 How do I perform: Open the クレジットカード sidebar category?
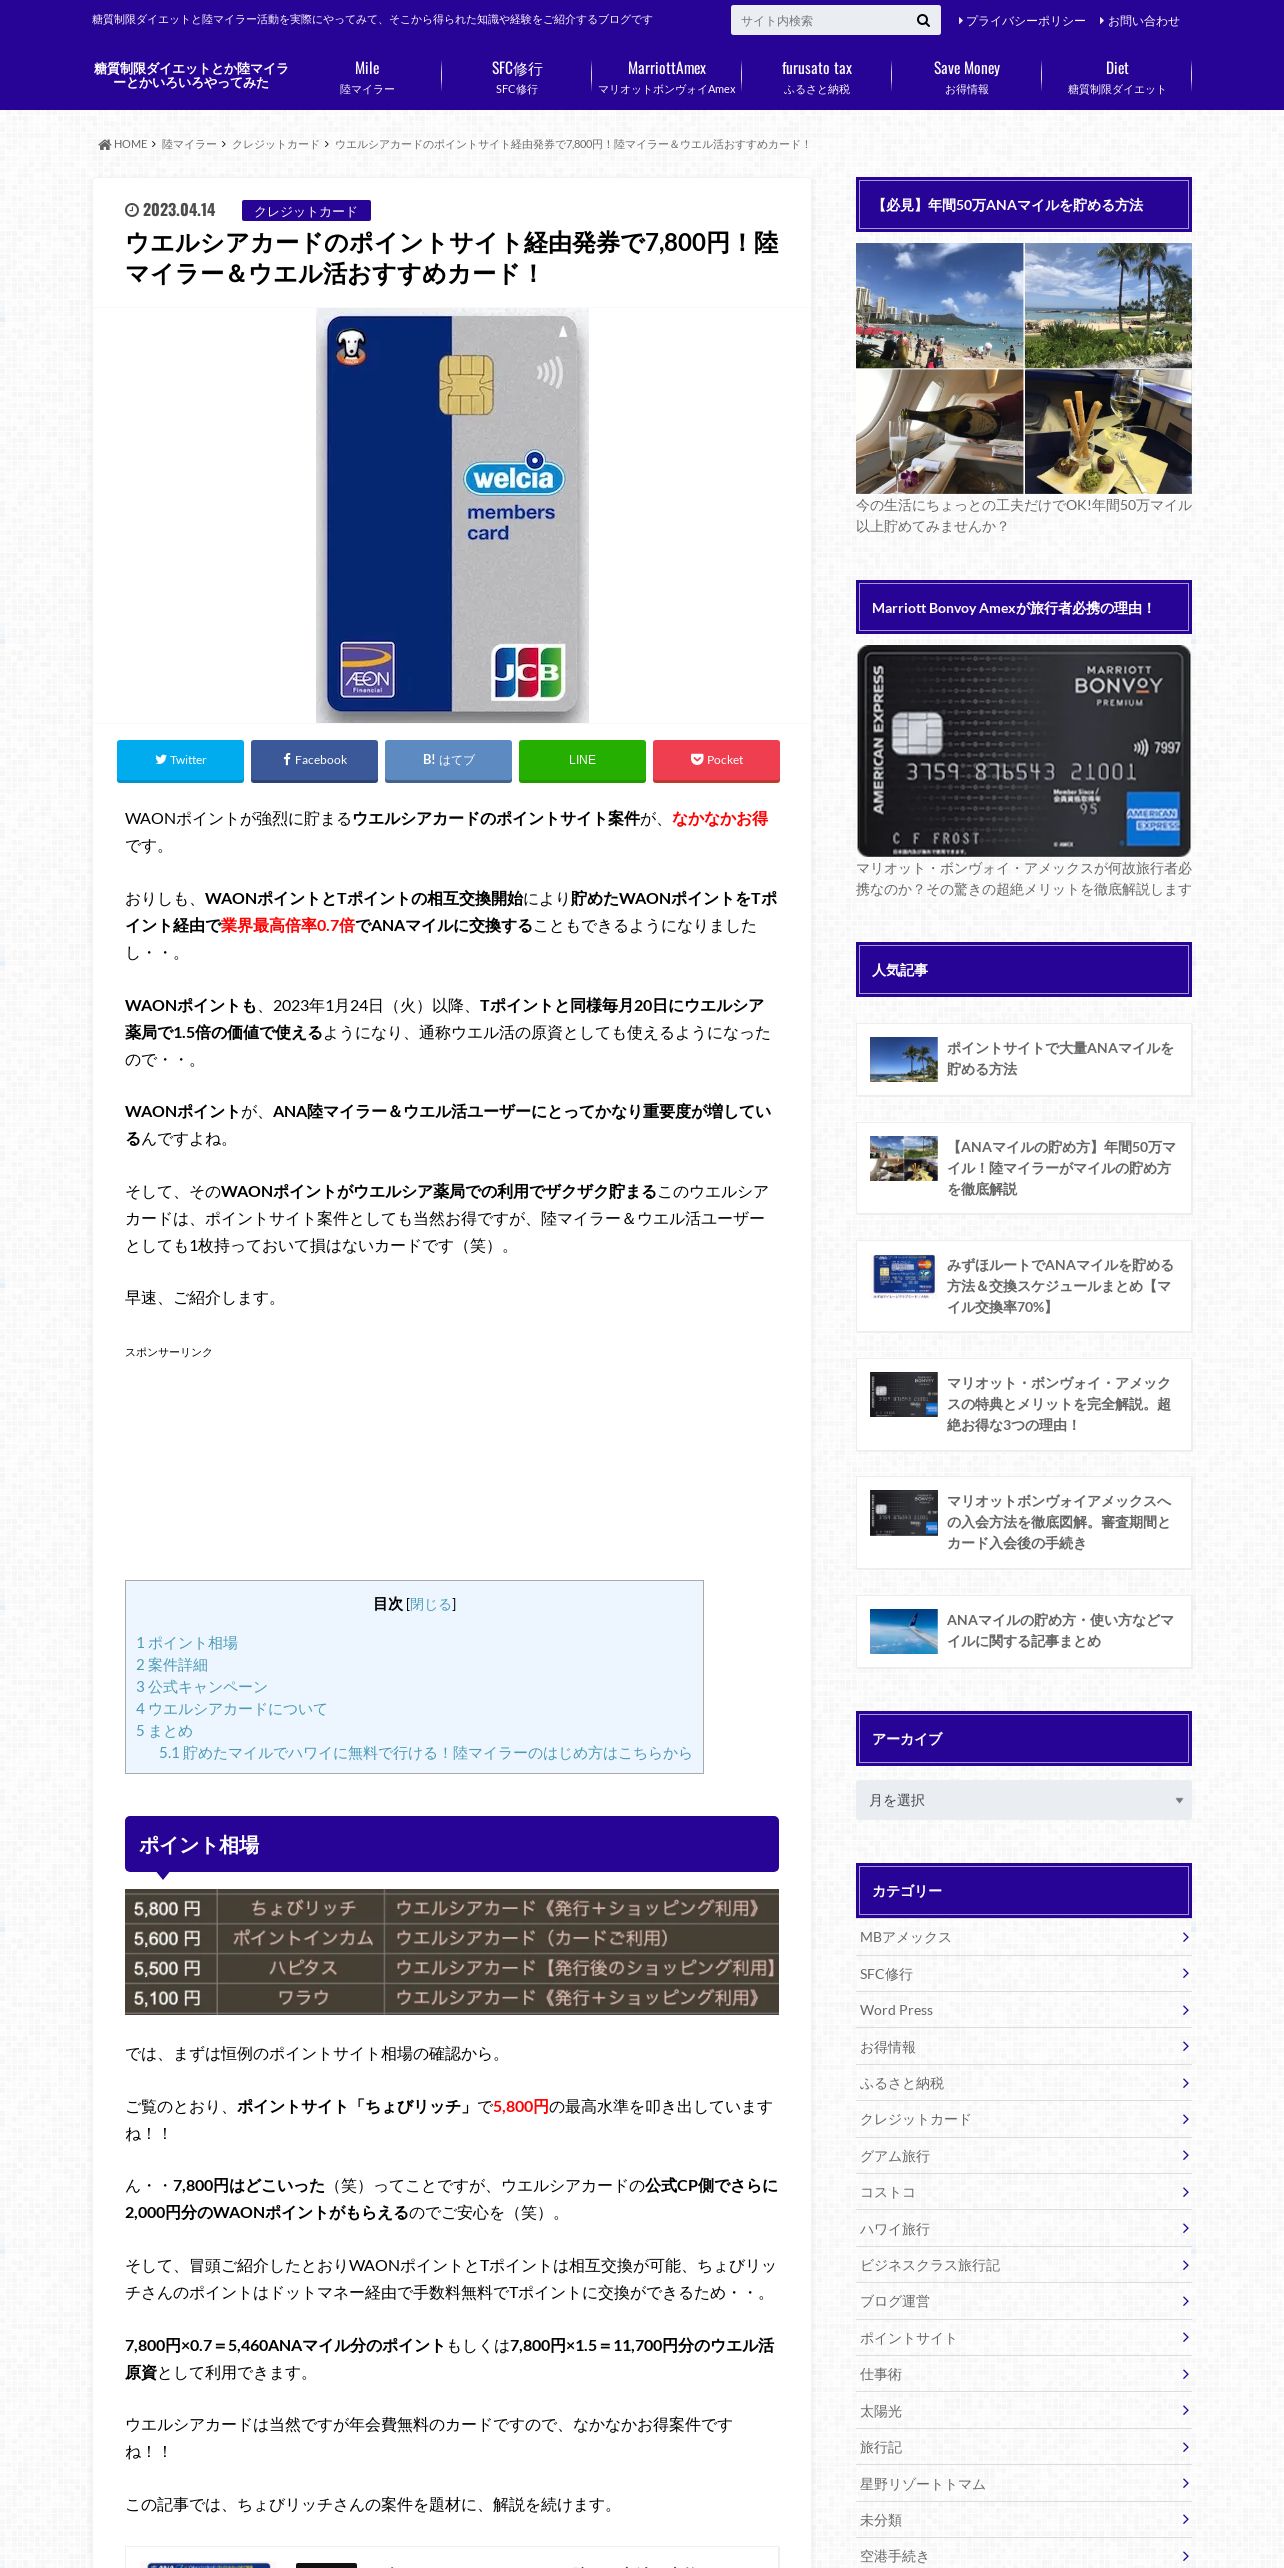[x=1024, y=2119]
